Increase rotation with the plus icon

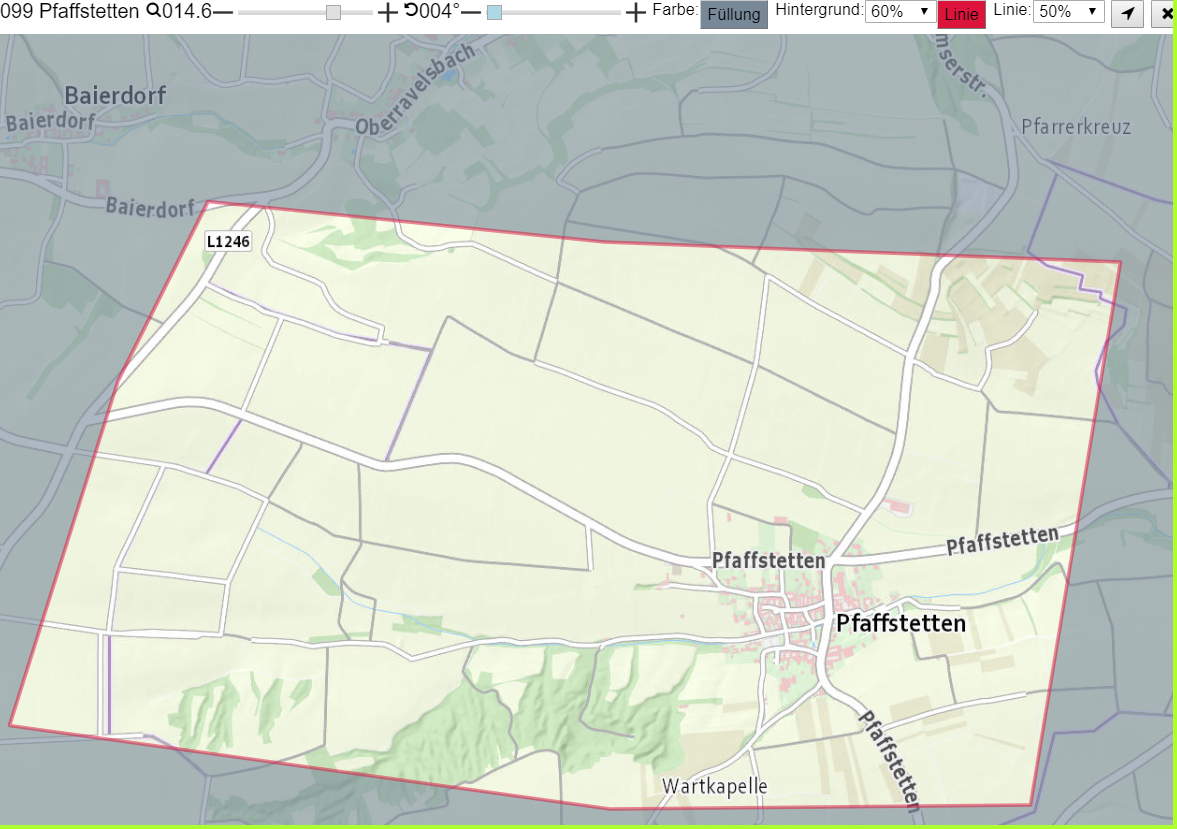(x=635, y=12)
